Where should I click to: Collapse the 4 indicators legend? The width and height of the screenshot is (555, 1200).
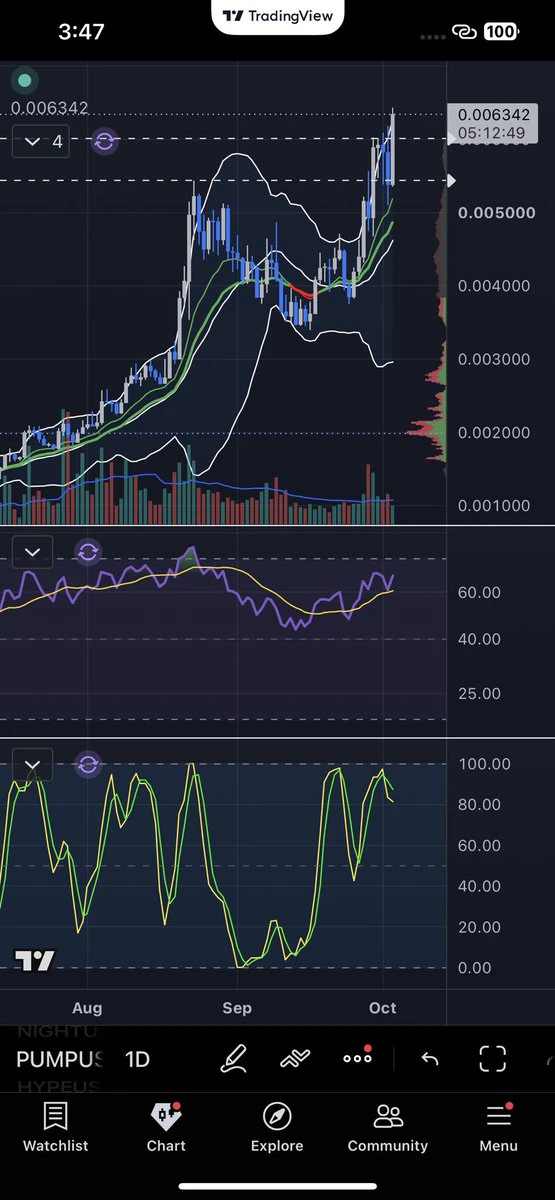43,141
